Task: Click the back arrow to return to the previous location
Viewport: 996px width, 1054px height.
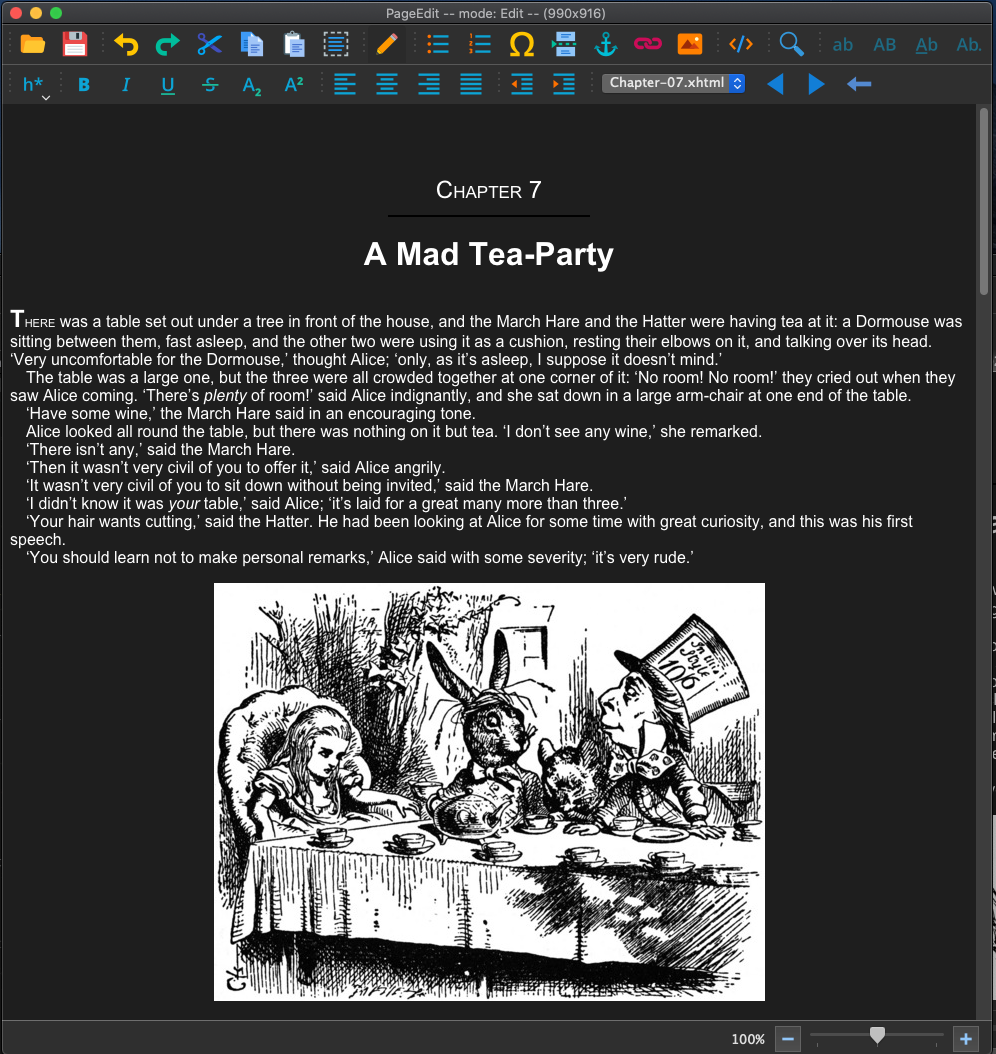Action: (859, 84)
